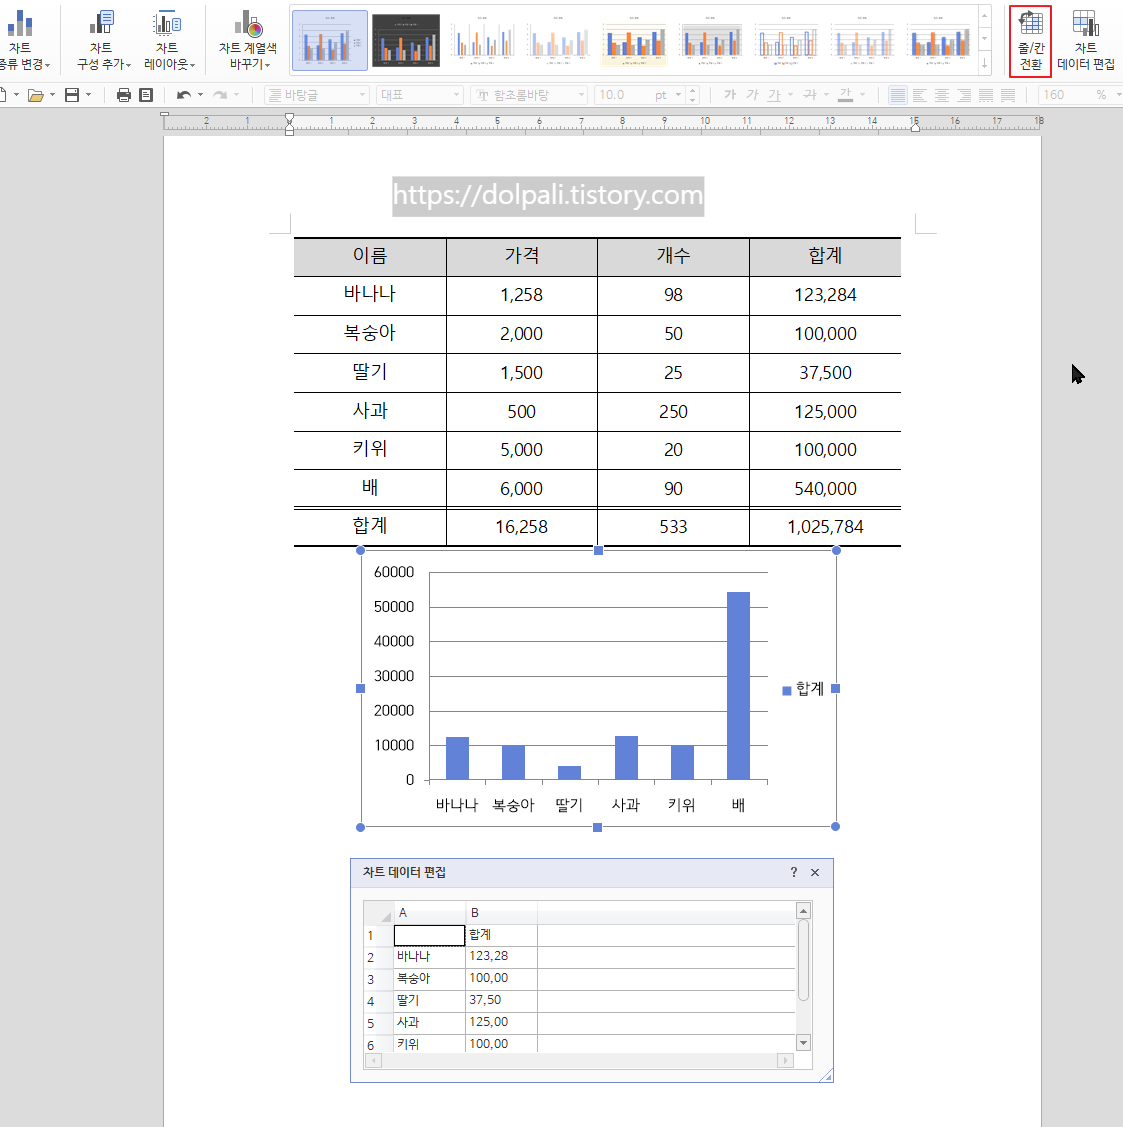Toggle strikethrough formatting
Image resolution: width=1123 pixels, height=1127 pixels.
[x=810, y=95]
